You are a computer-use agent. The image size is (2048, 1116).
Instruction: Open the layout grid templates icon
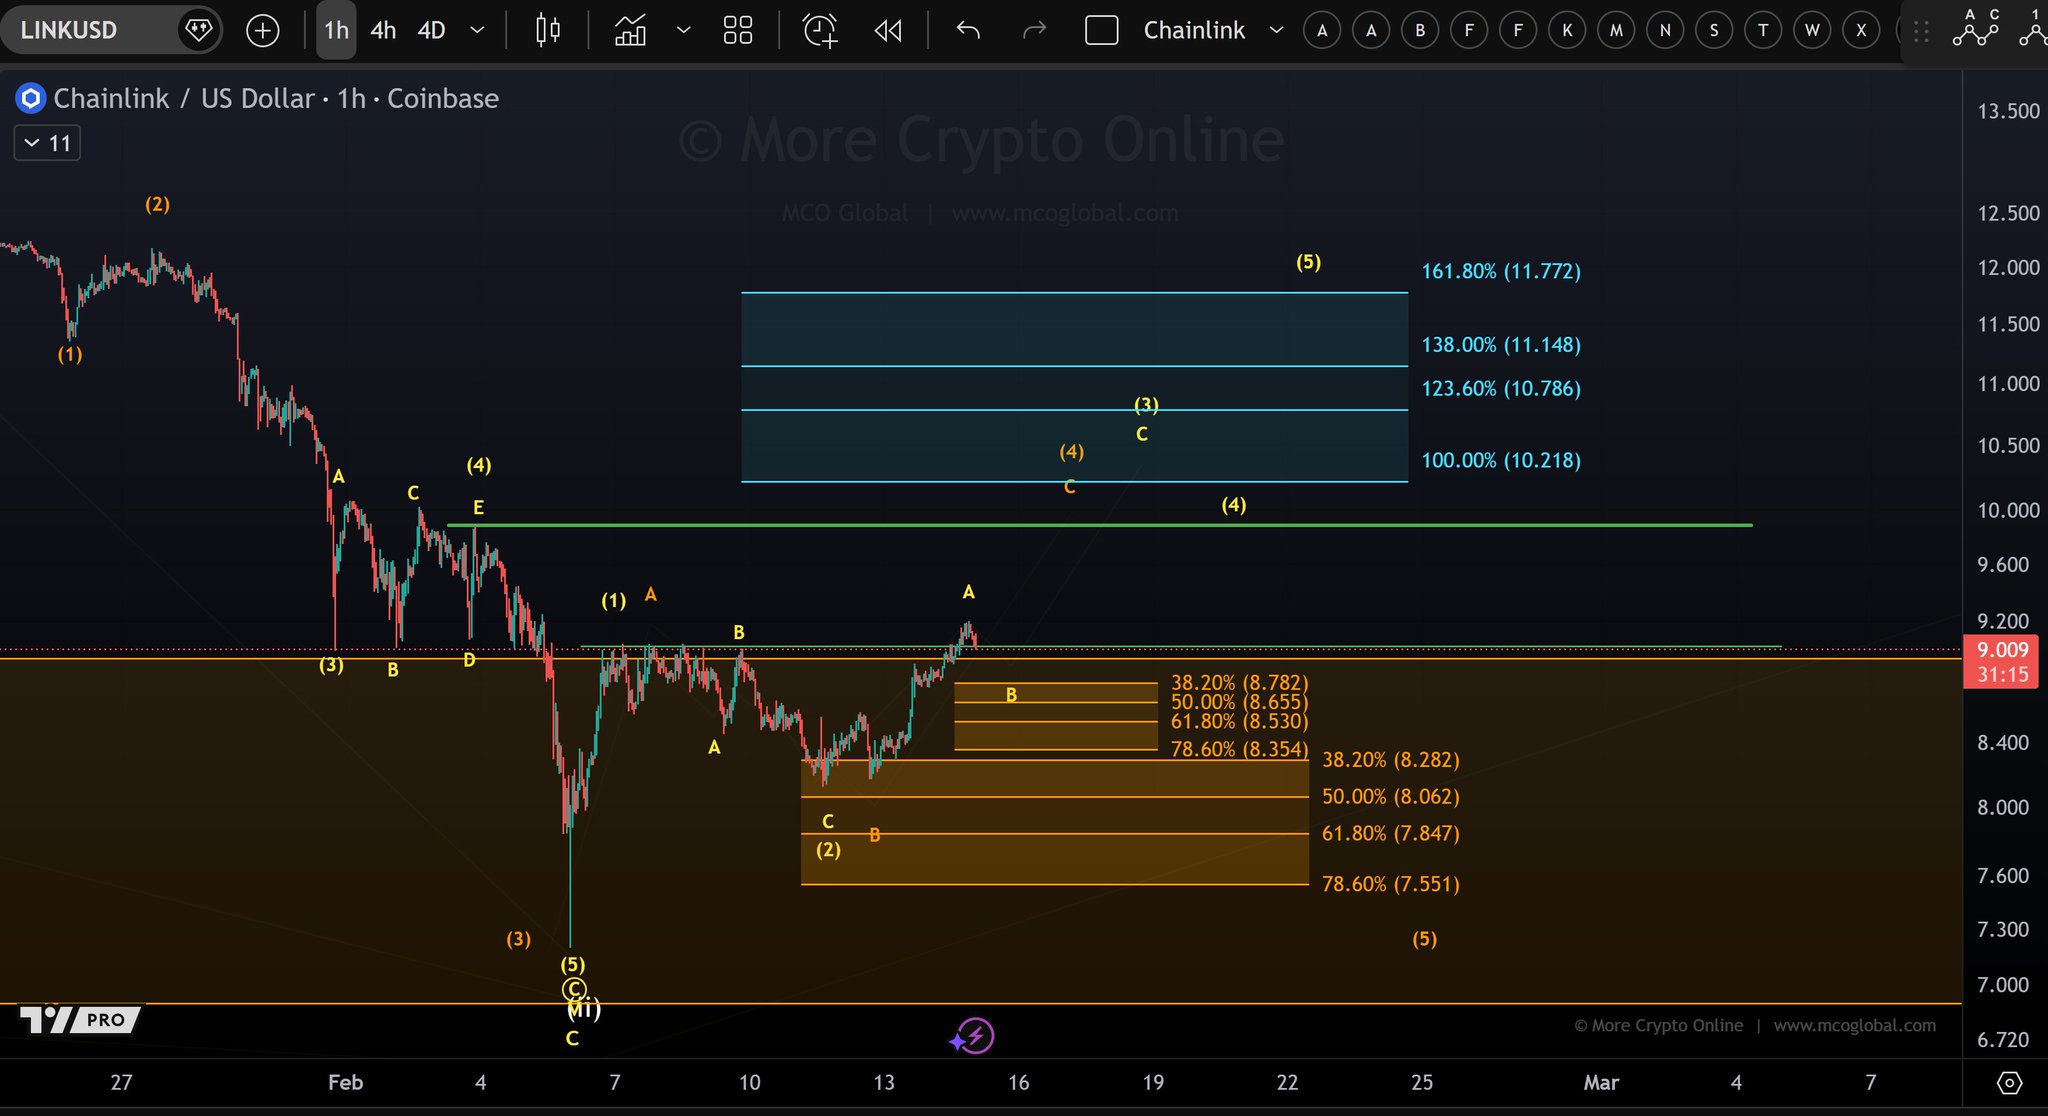coord(737,30)
